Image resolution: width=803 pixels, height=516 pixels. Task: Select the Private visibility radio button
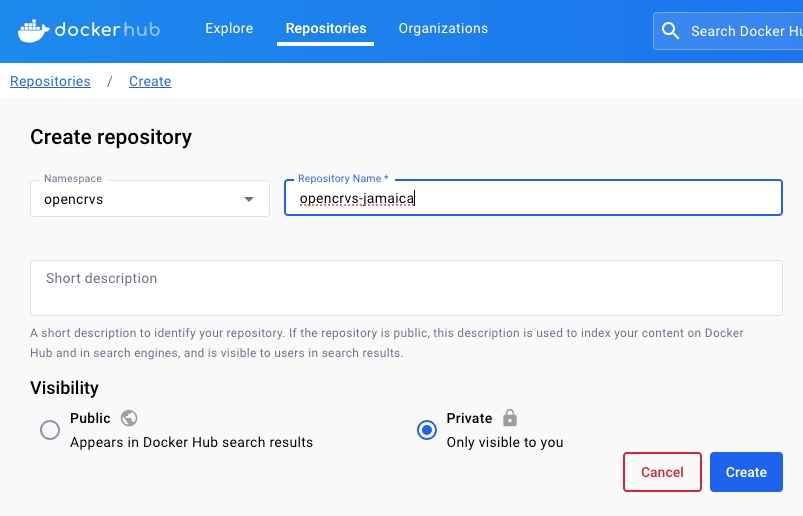point(427,430)
